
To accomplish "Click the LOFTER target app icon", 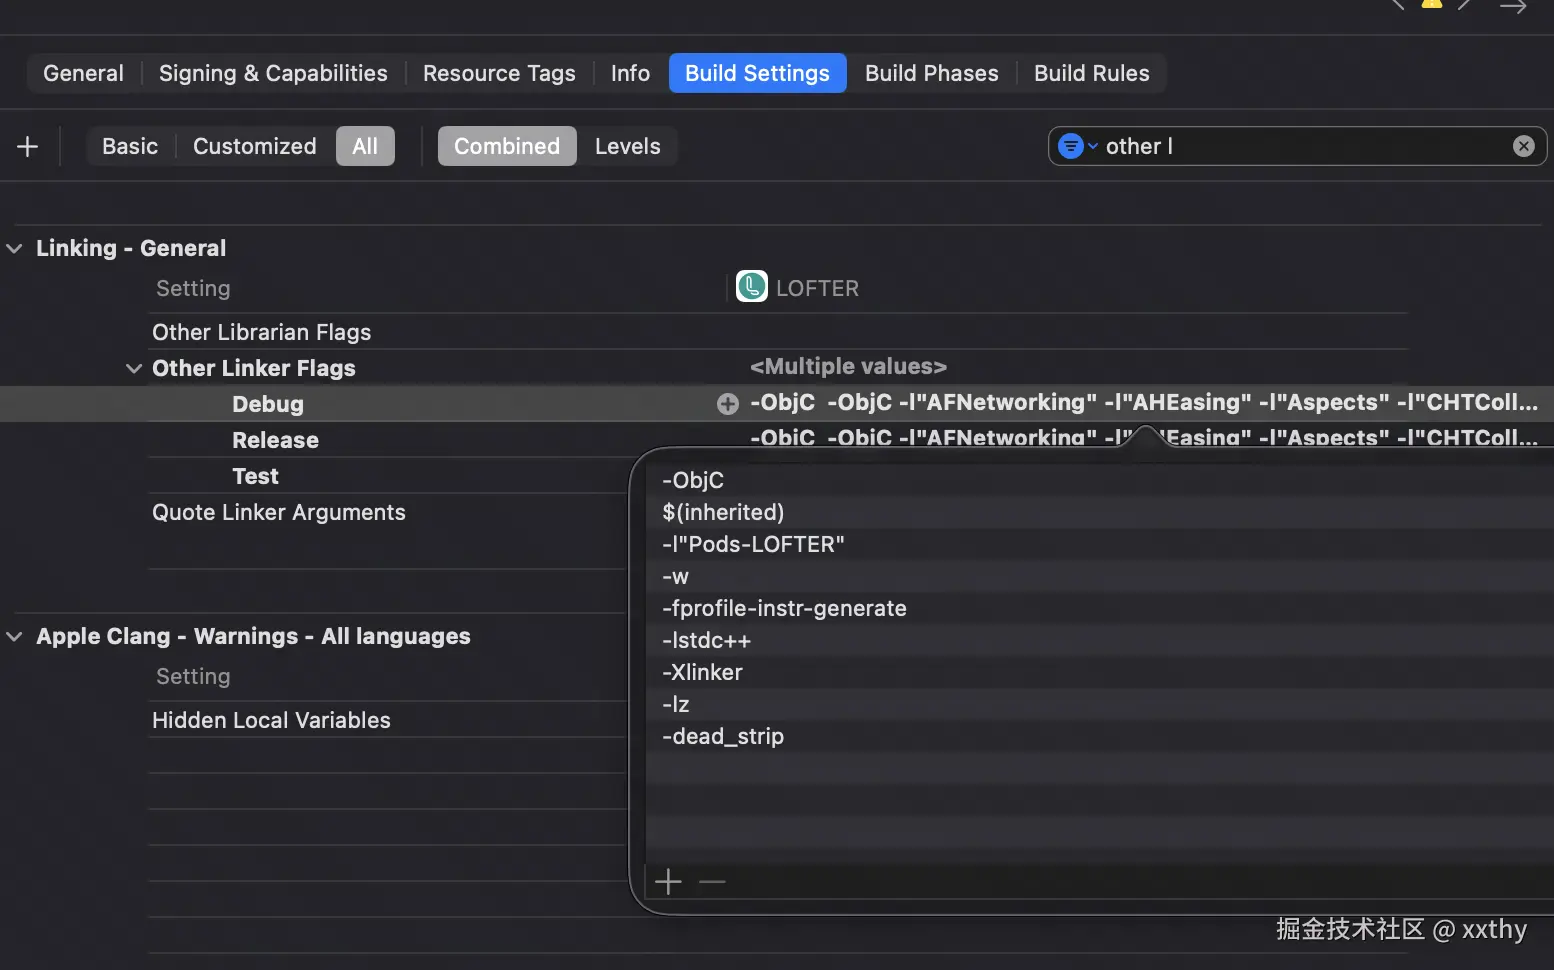I will click(752, 287).
